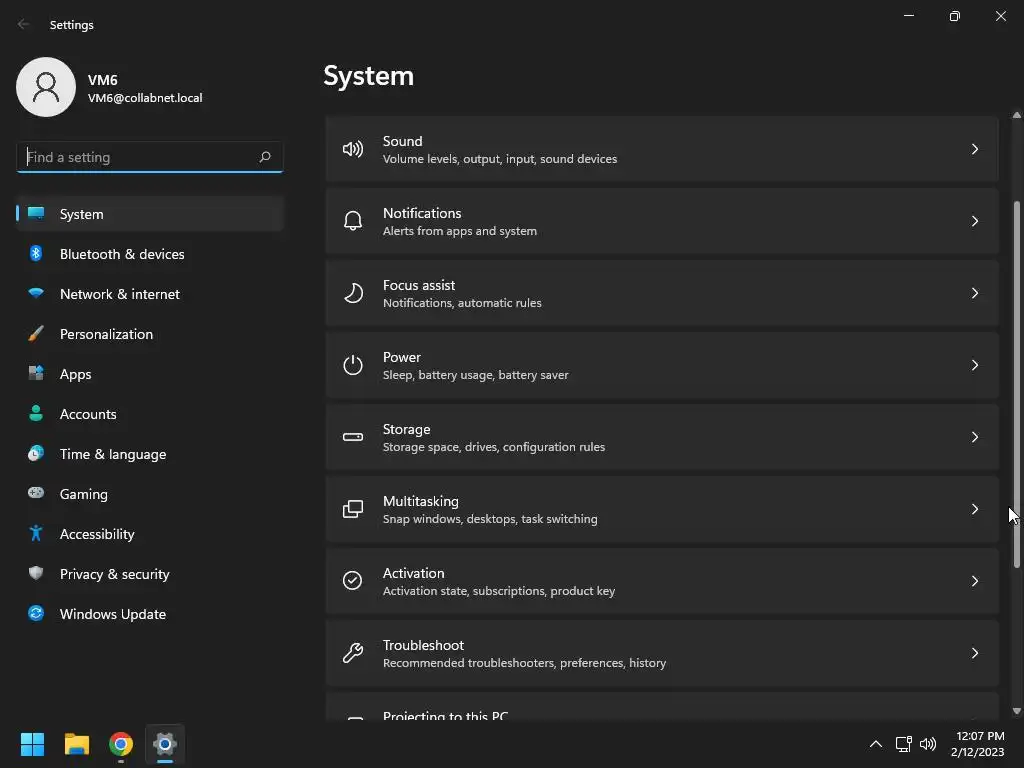
Task: Click the Troubleshoot wrench icon
Action: 353,653
